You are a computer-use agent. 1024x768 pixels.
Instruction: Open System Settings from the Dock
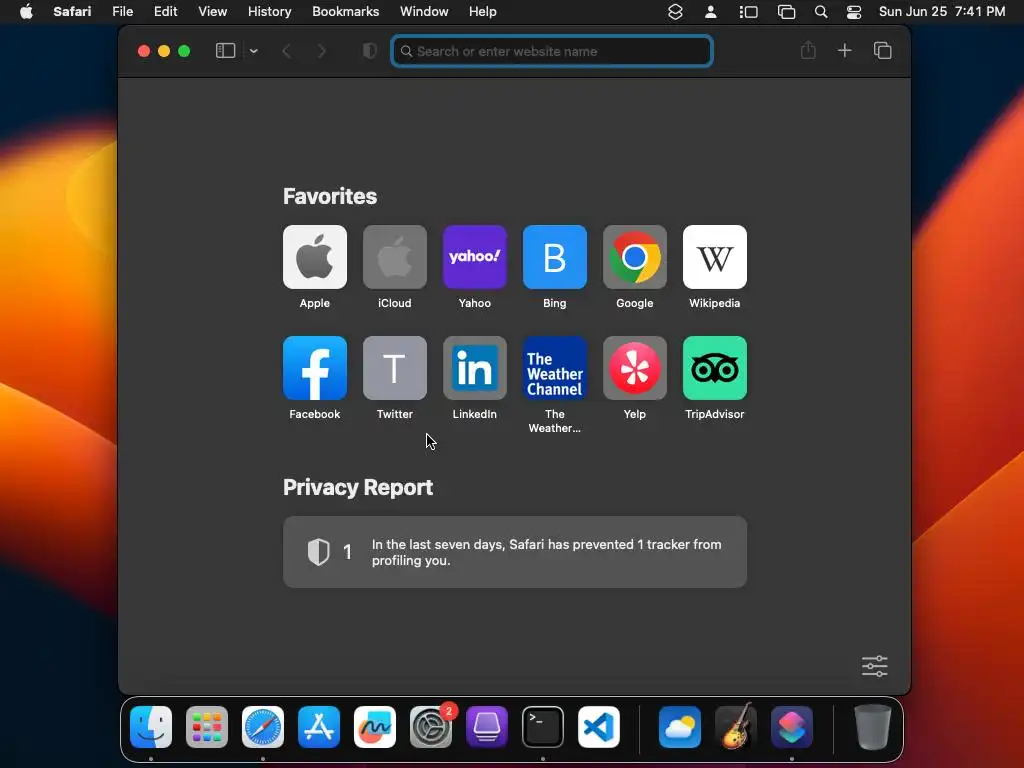431,727
